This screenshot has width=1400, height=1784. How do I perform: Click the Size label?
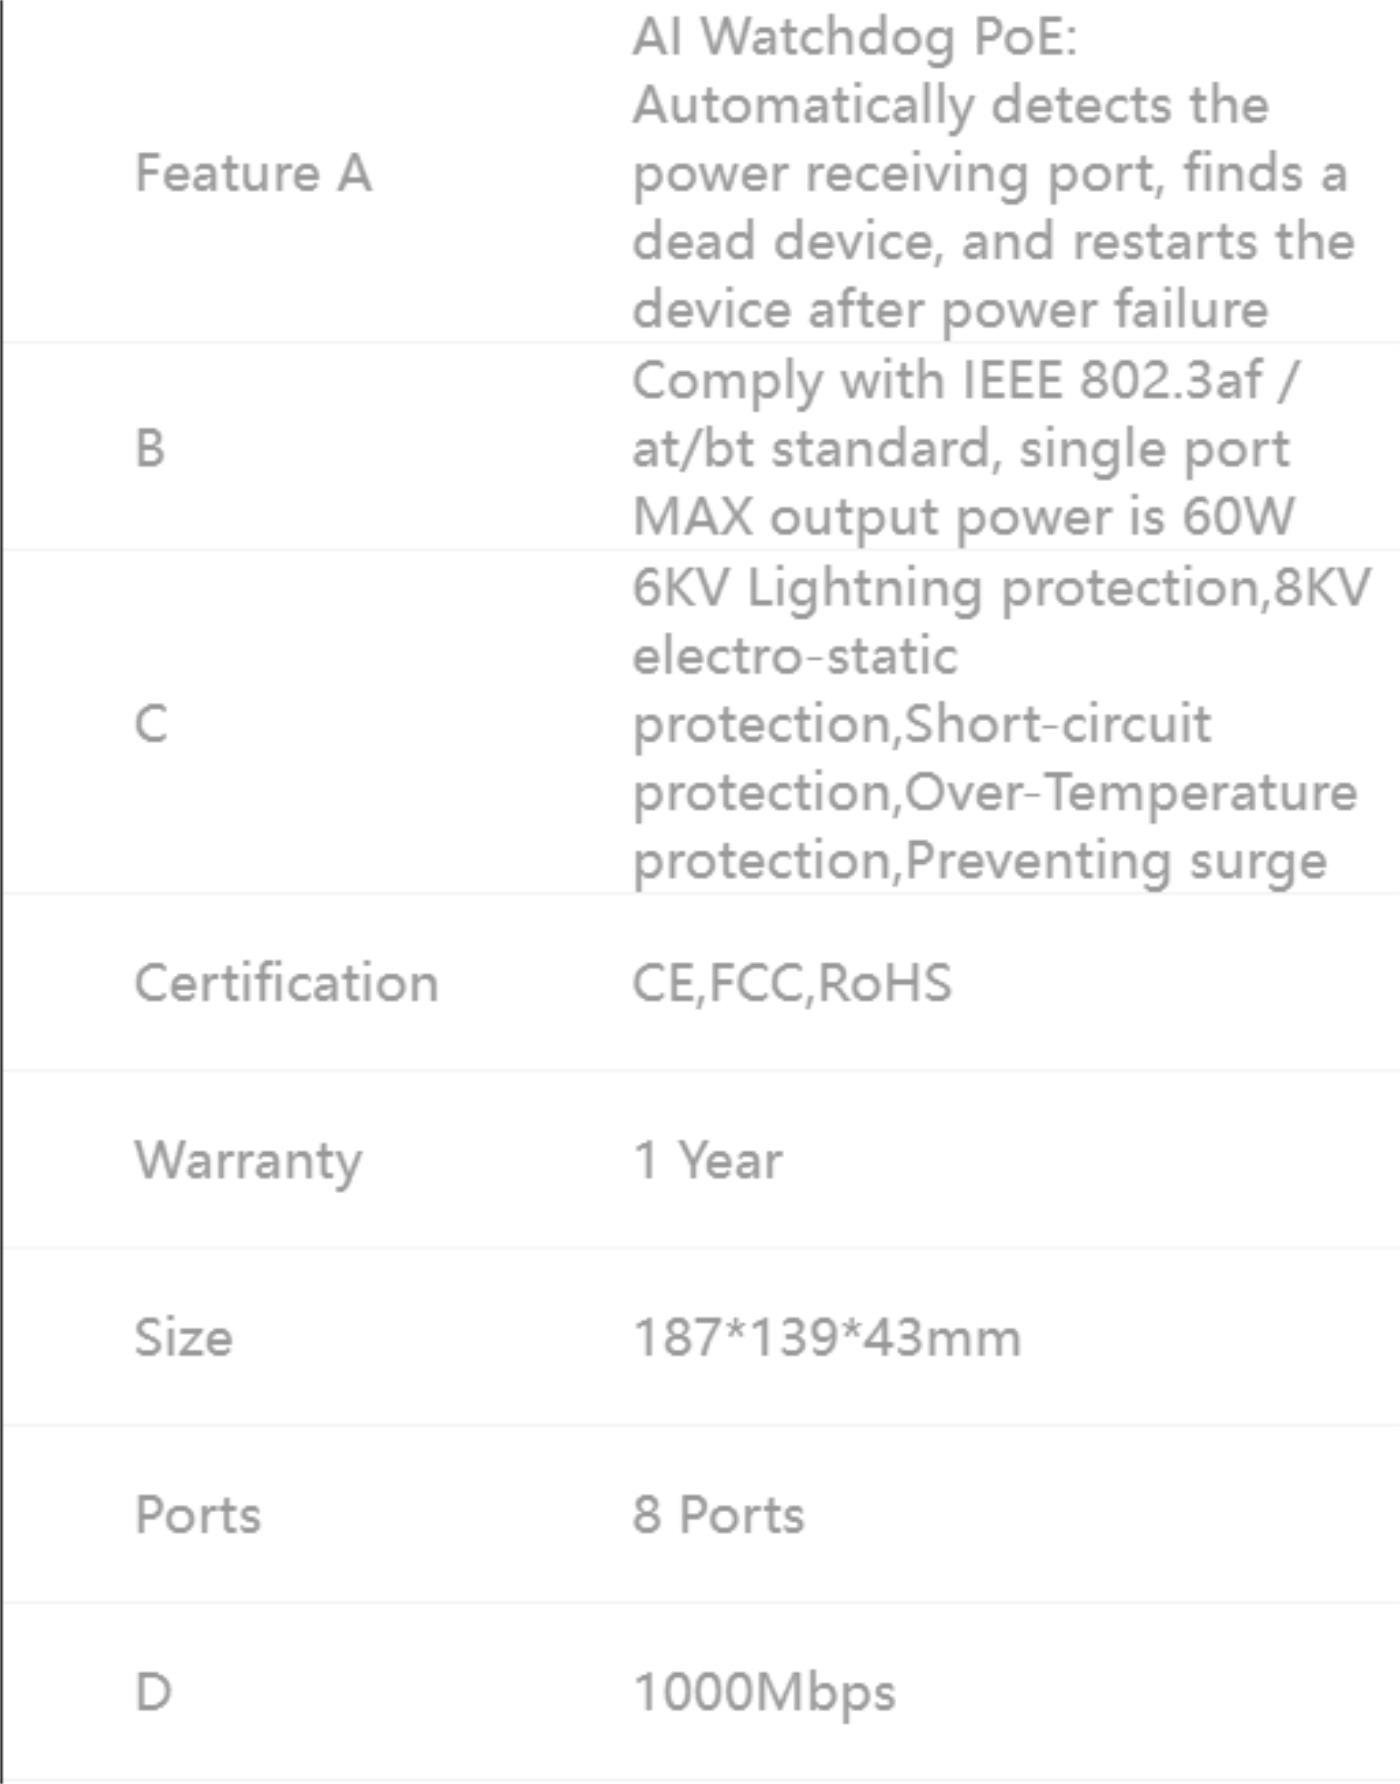pos(184,1338)
